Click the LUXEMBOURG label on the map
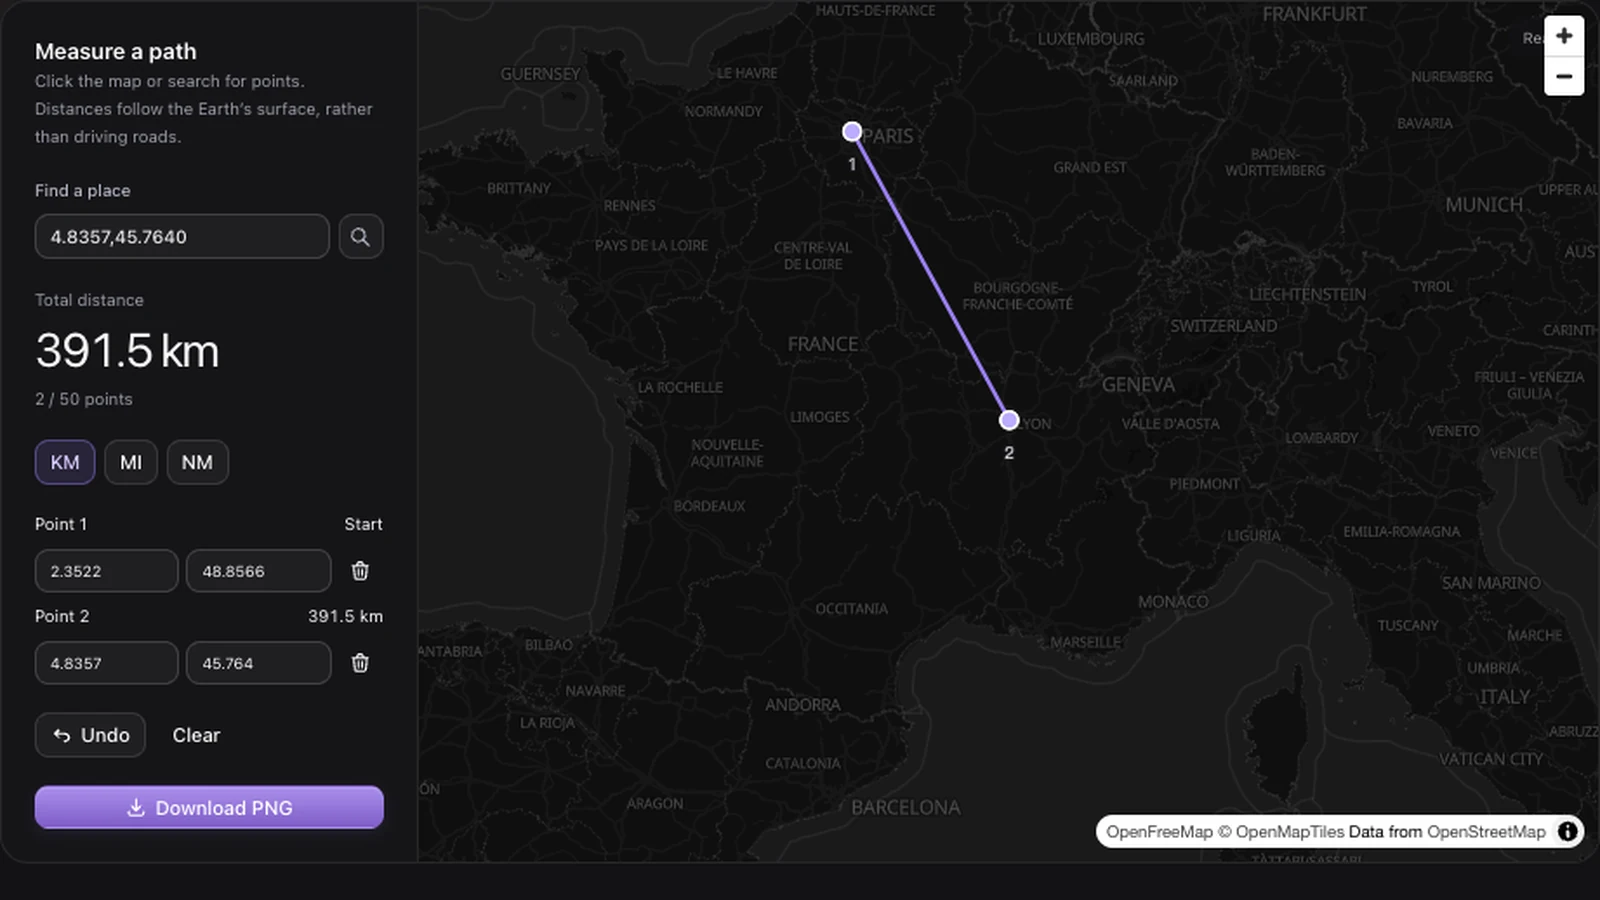This screenshot has width=1600, height=900. pos(1091,39)
